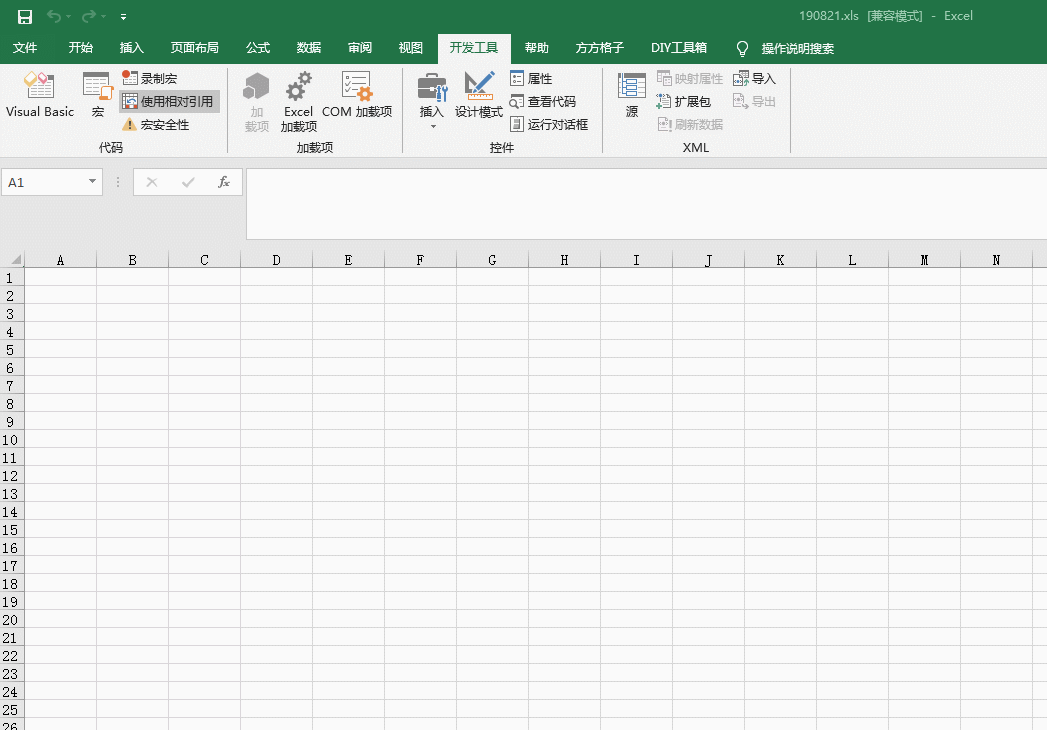
Task: Switch to the 视图 tab
Action: point(411,47)
